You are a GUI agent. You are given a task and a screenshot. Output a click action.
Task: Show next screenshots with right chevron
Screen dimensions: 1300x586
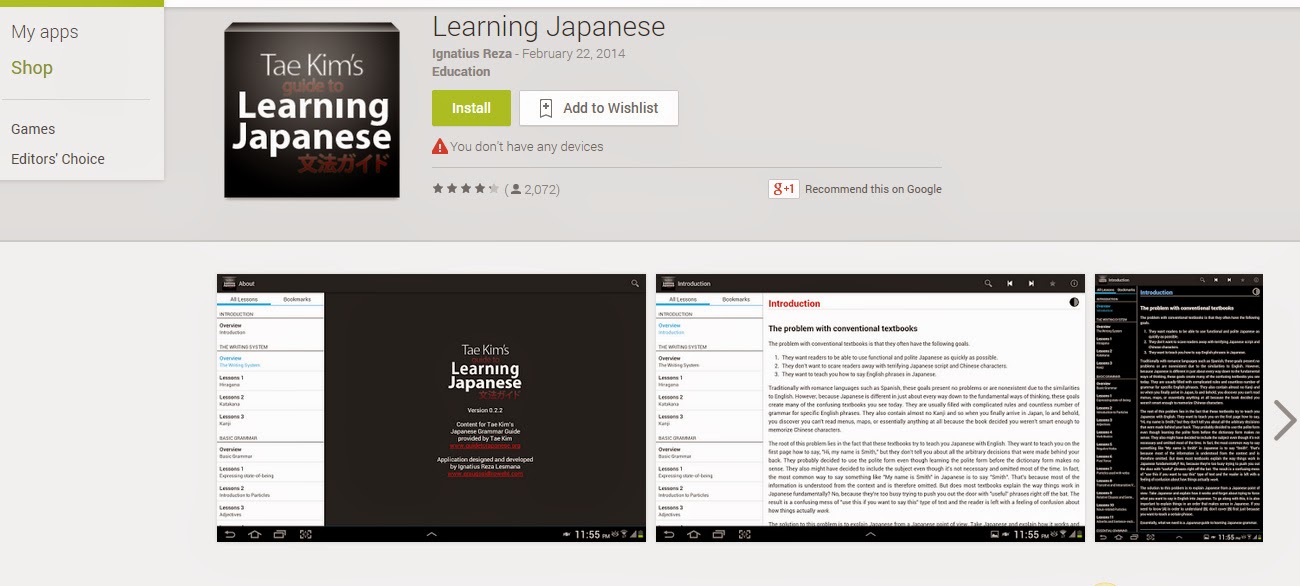pyautogui.click(x=1284, y=421)
